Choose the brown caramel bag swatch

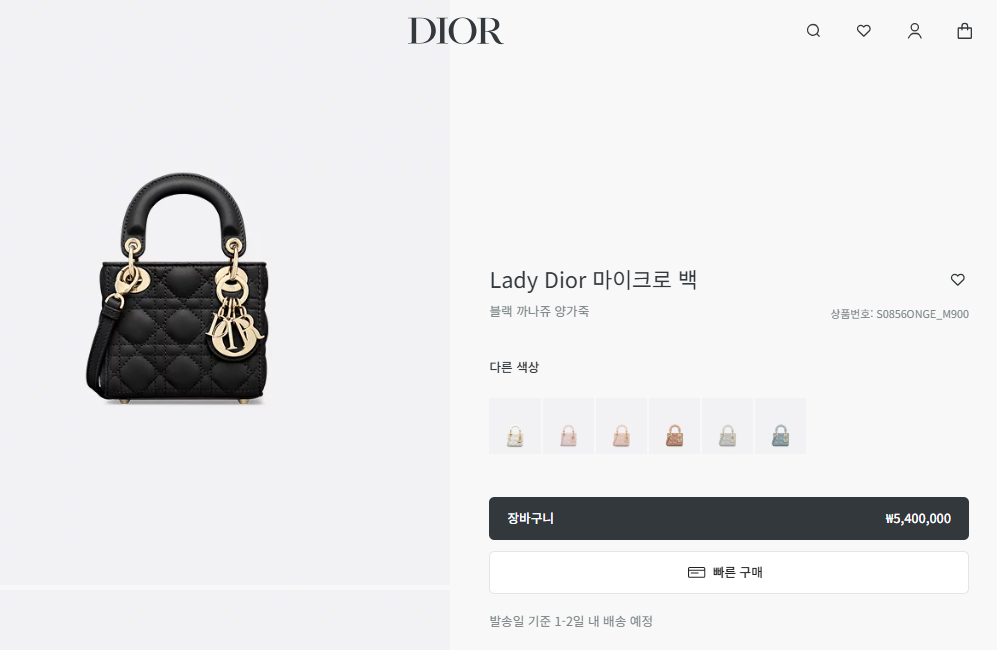click(x=674, y=426)
